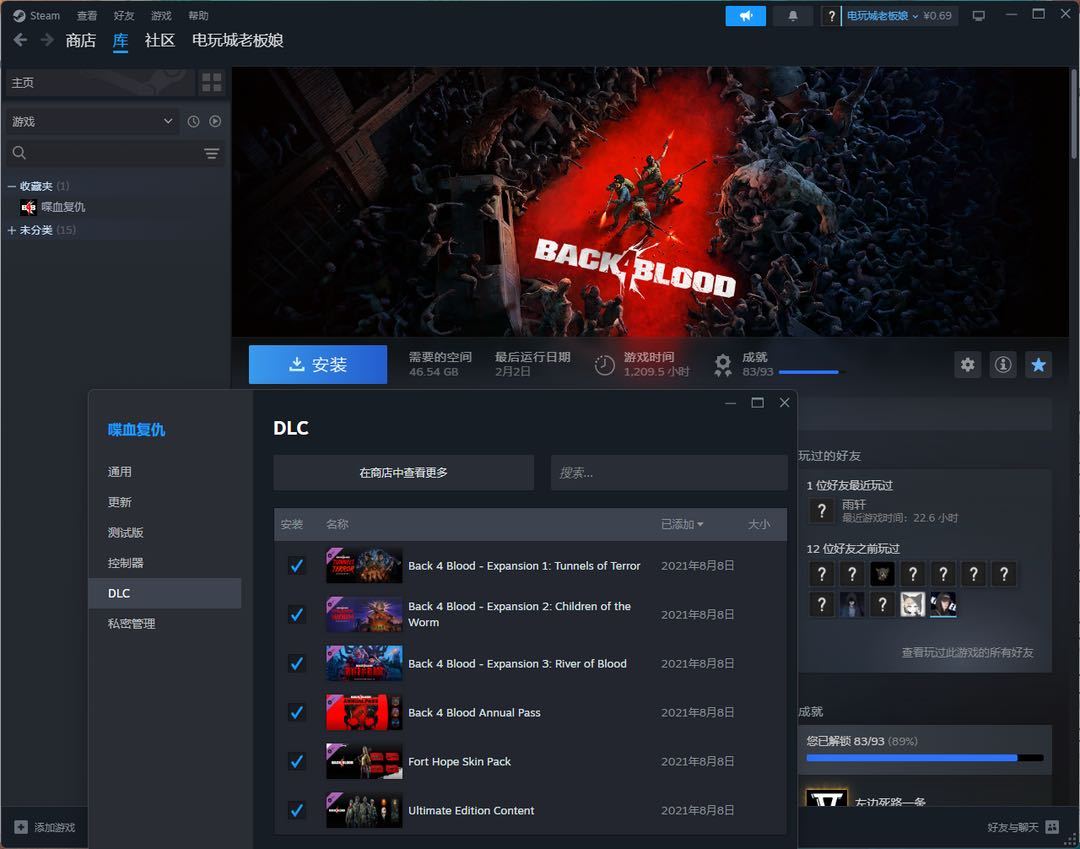Minimize the DLC properties dialog
This screenshot has height=849, width=1080.
[x=731, y=403]
